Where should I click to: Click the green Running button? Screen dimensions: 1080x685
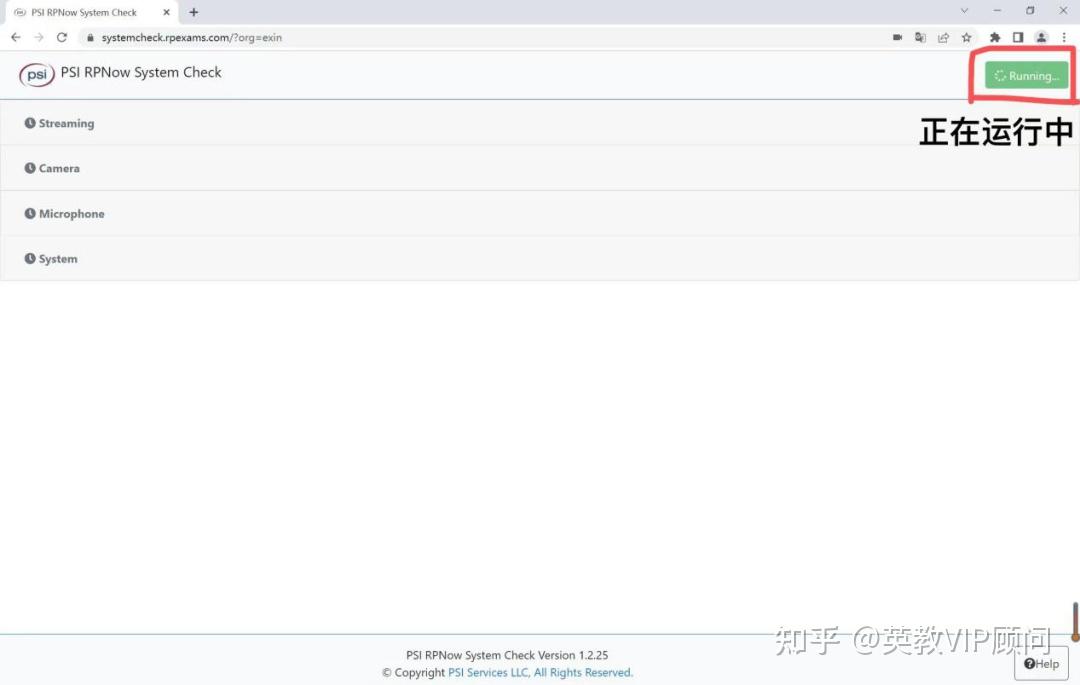point(1025,75)
